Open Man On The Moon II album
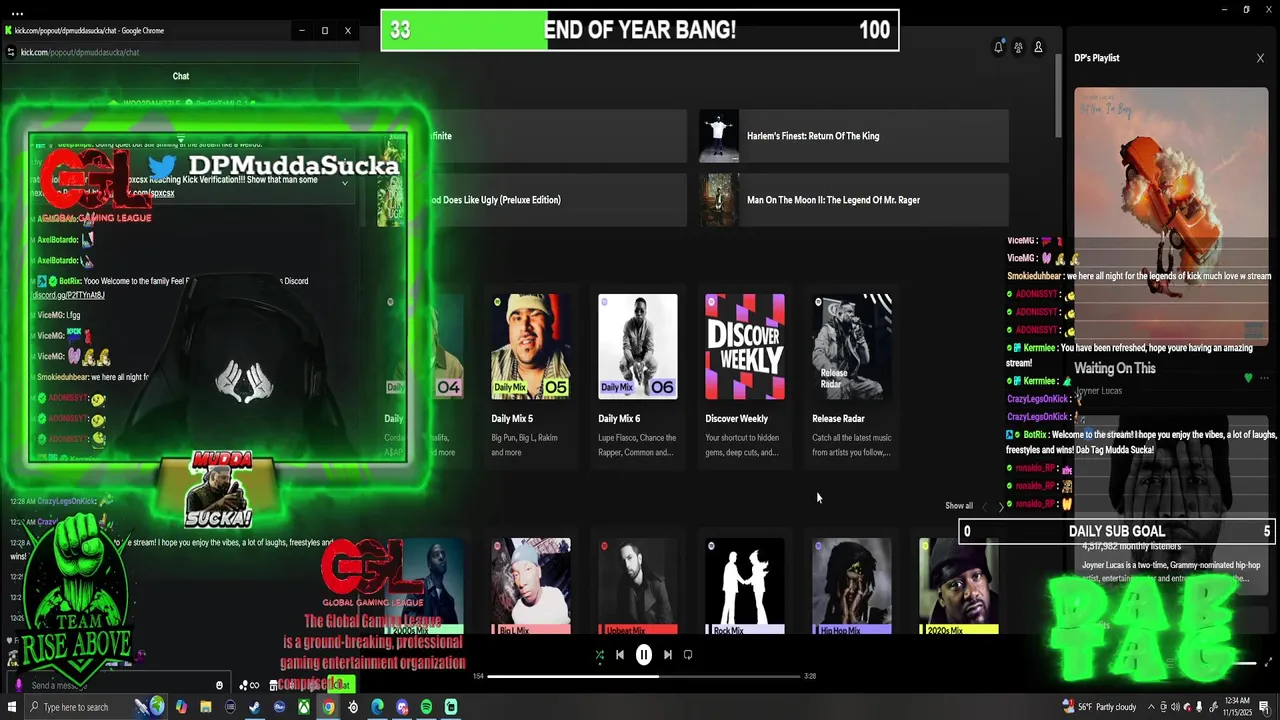The image size is (1280, 720). [x=854, y=200]
